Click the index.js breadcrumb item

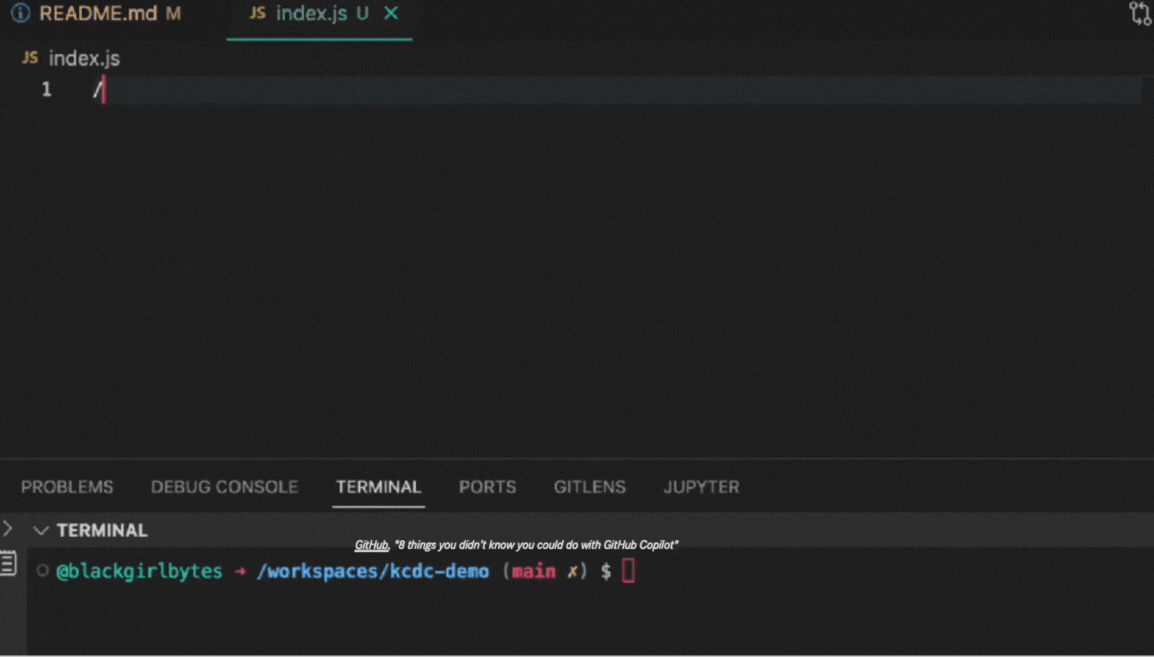click(x=84, y=58)
